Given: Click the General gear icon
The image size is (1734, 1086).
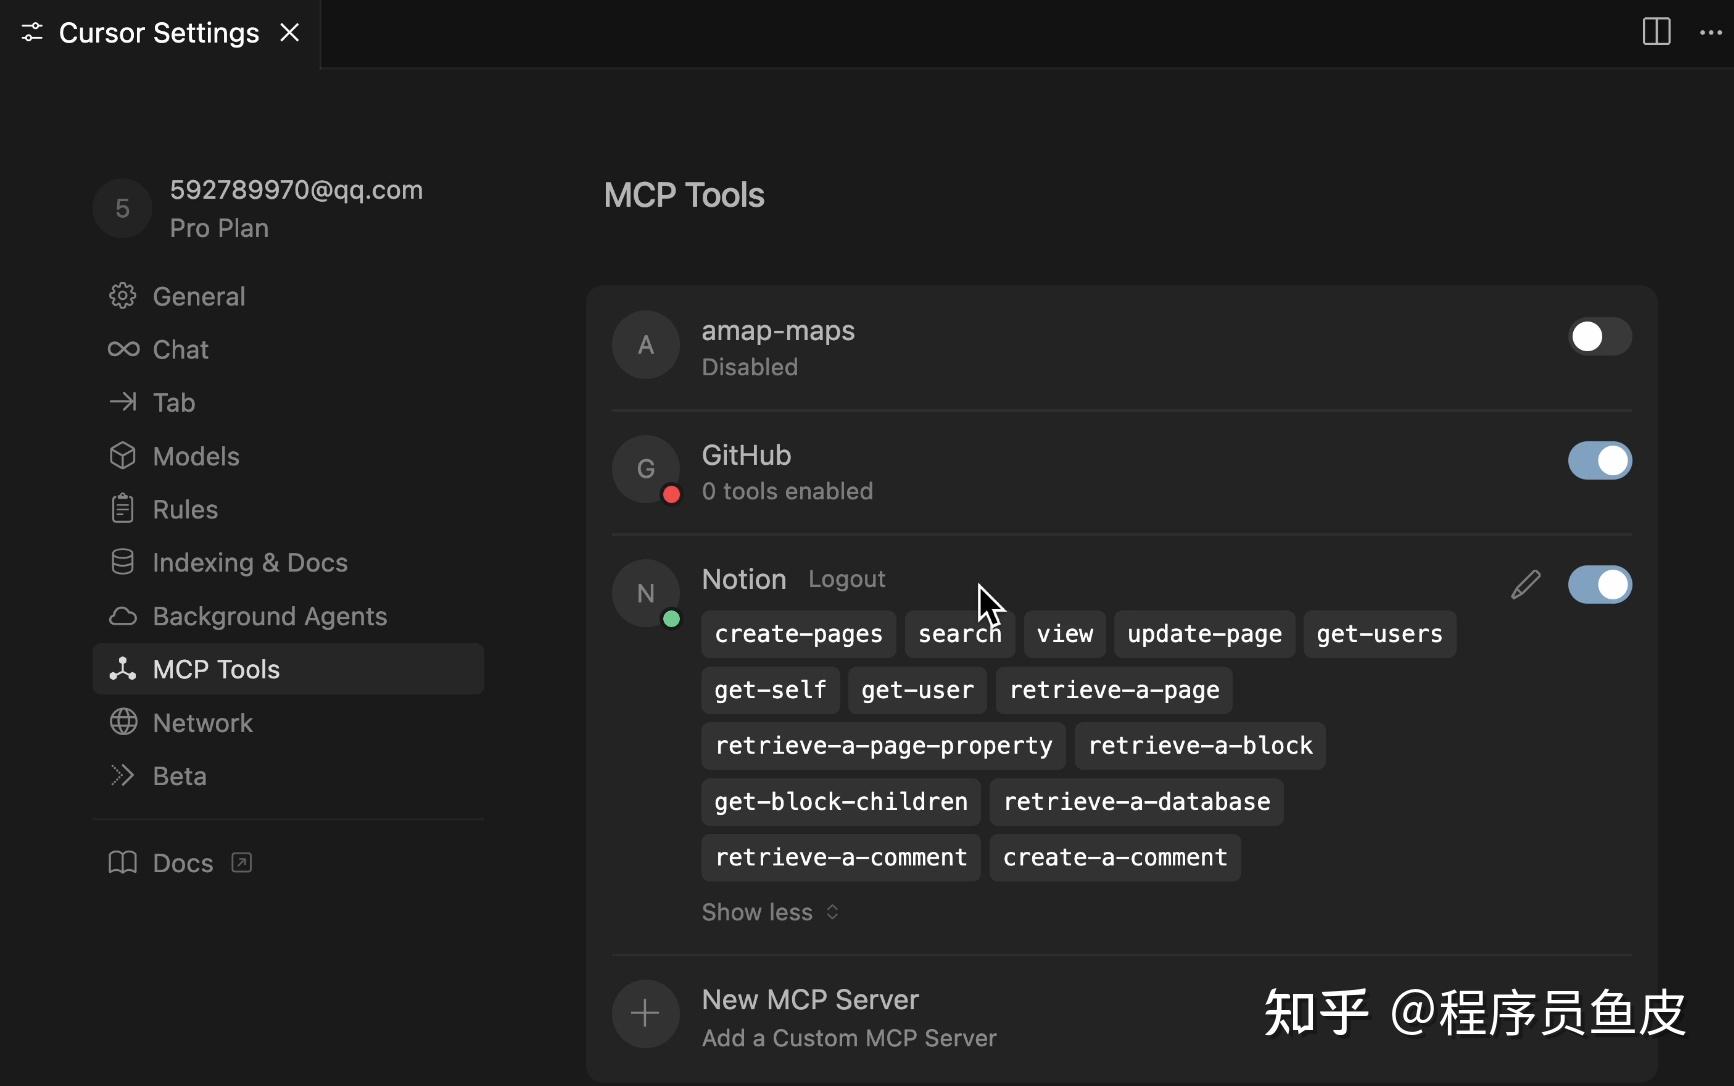Looking at the screenshot, I should pos(123,296).
